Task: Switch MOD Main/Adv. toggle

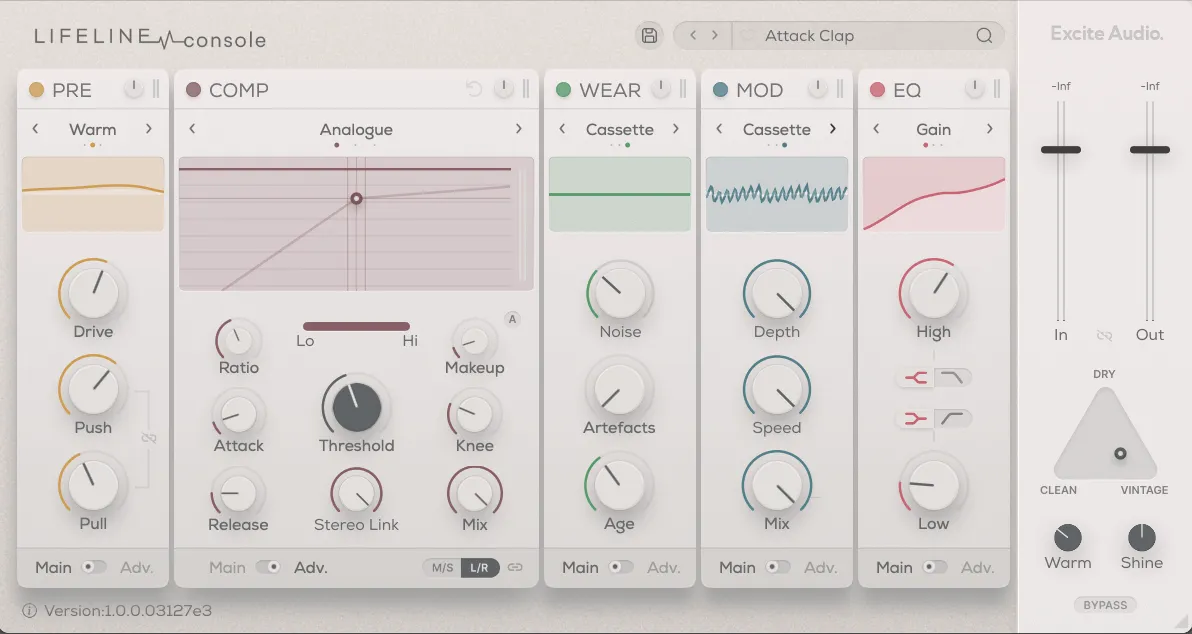Action: [x=778, y=567]
